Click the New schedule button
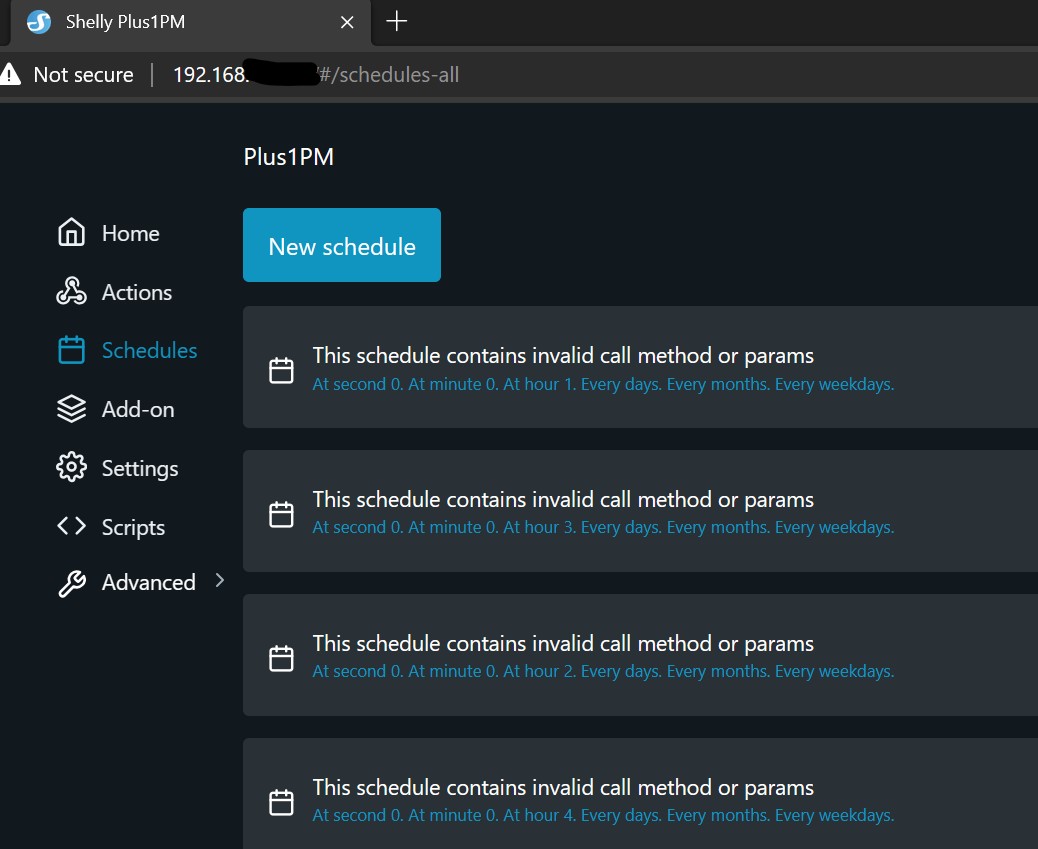 (342, 245)
